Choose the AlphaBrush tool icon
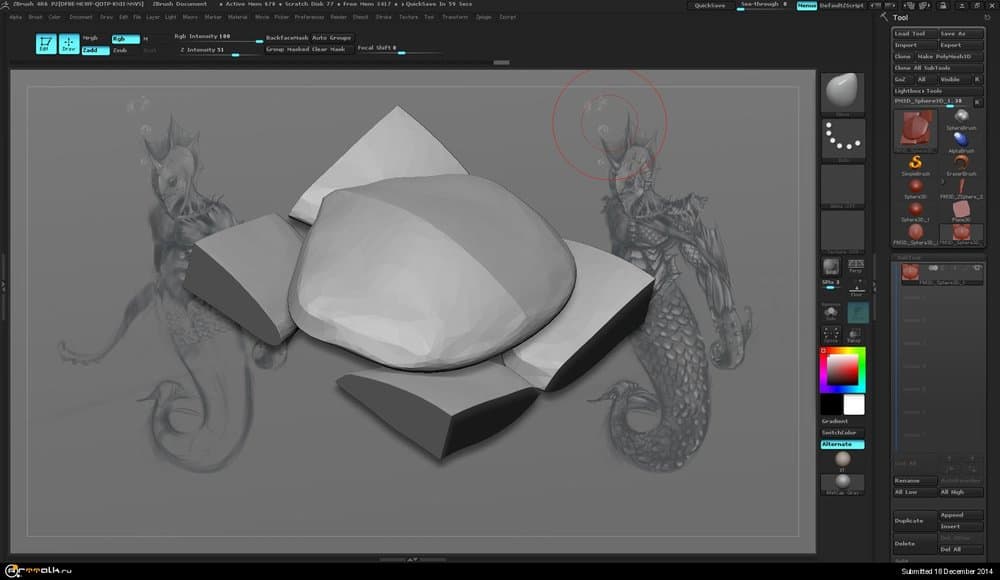 coord(961,139)
